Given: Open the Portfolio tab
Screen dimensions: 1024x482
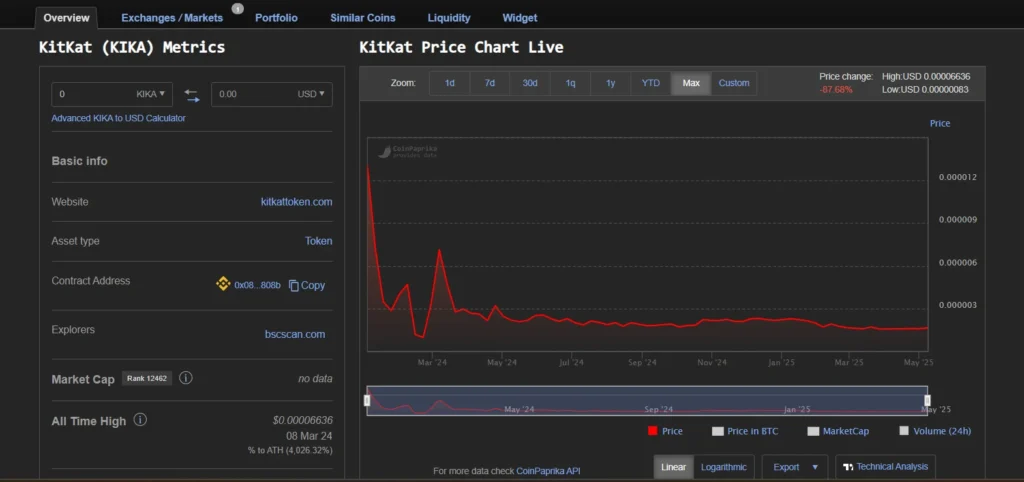Looking at the screenshot, I should click(276, 18).
